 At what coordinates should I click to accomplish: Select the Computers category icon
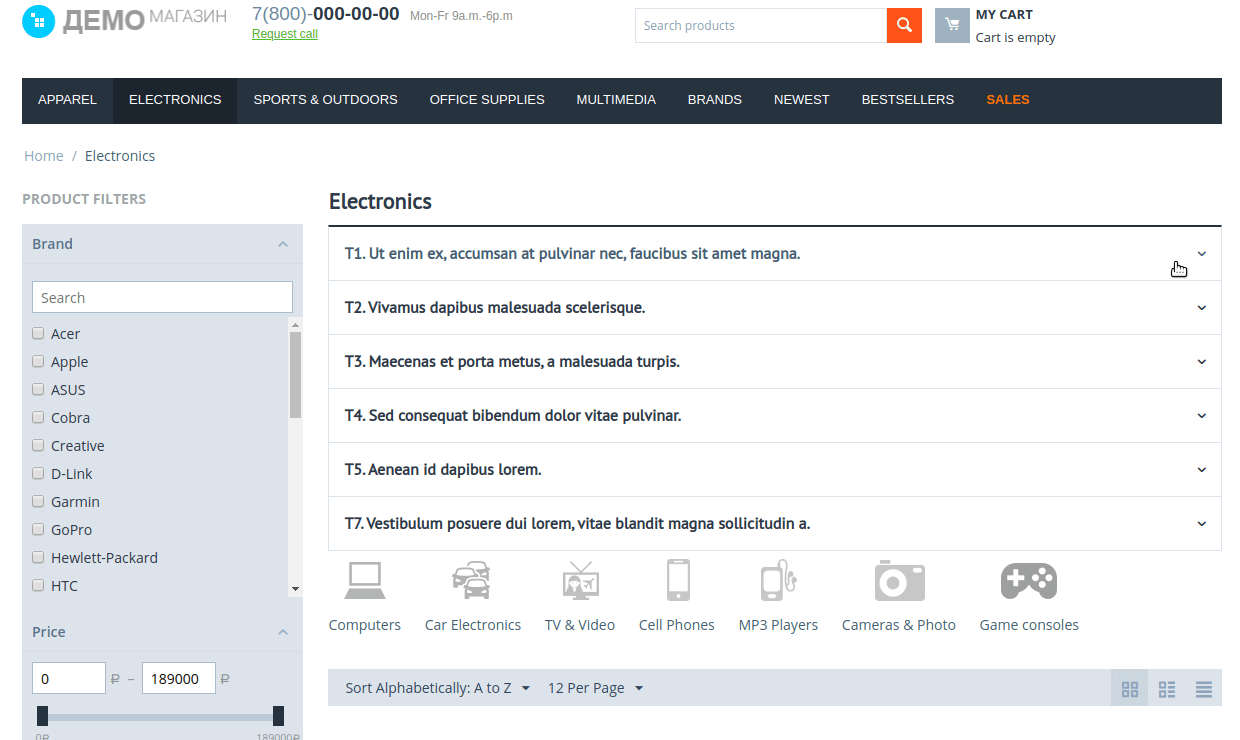[365, 580]
